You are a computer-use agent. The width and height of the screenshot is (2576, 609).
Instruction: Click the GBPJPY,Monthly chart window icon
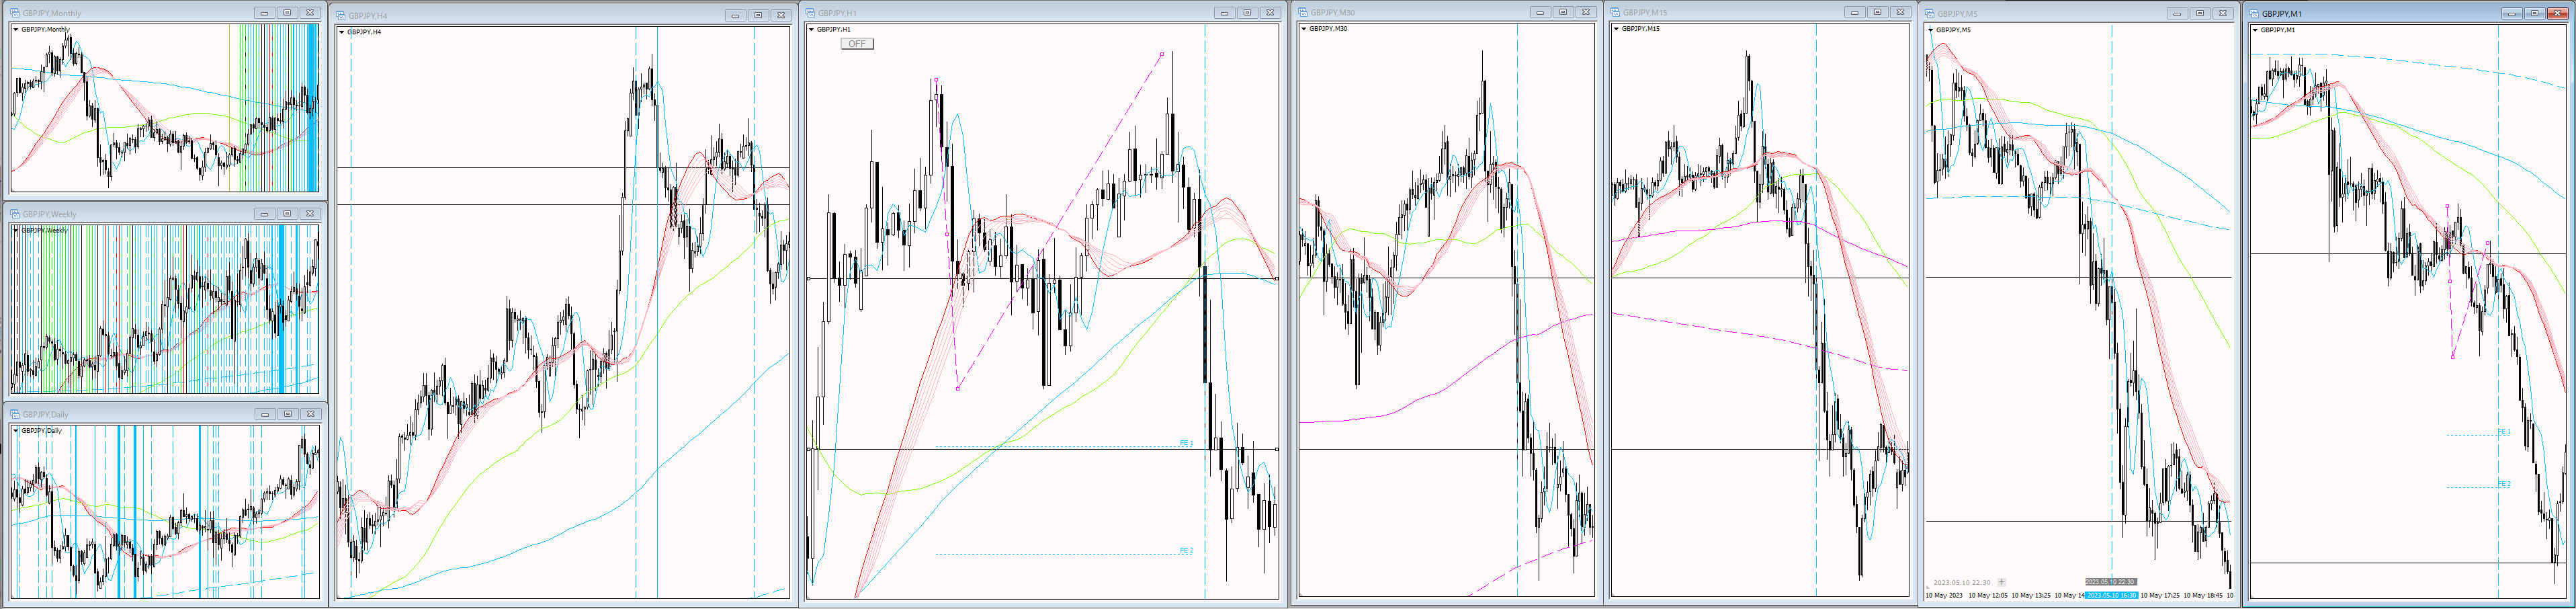tap(15, 13)
